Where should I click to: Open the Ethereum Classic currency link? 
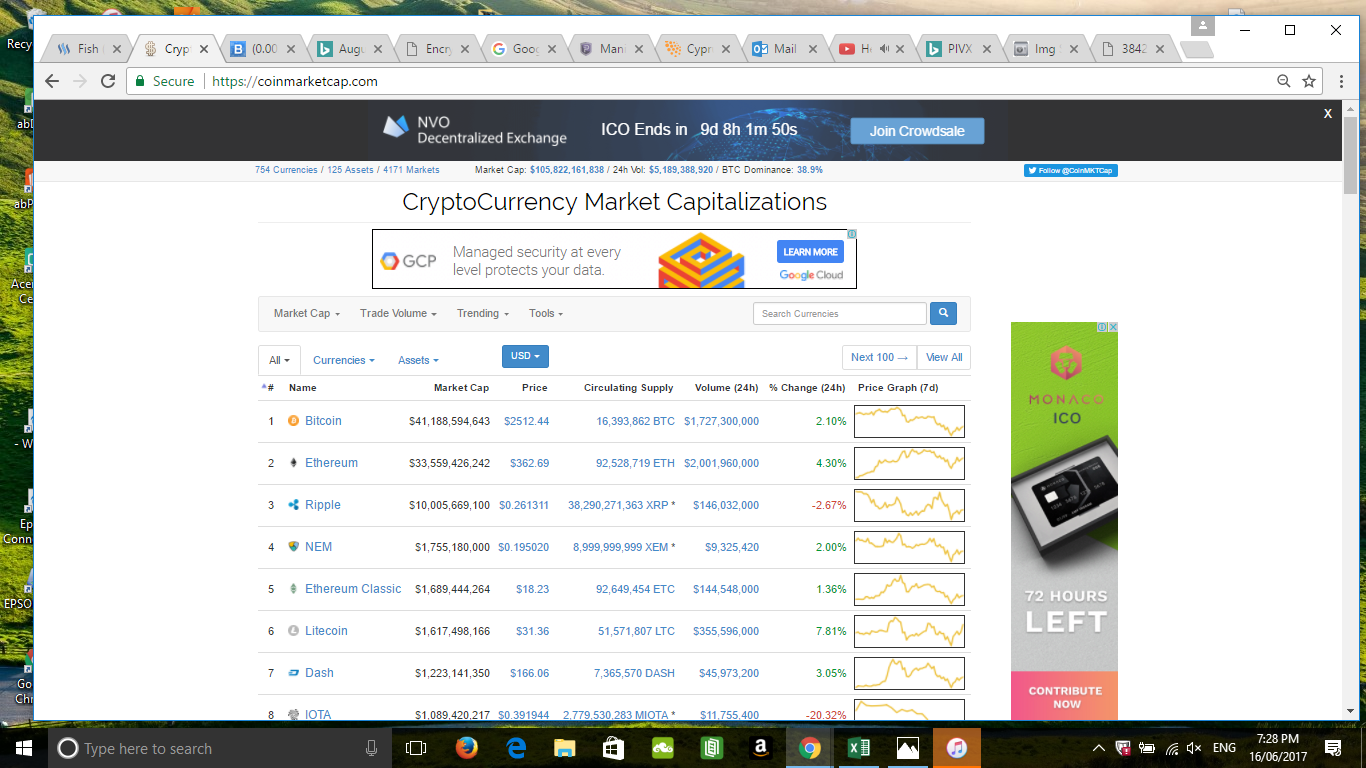353,589
